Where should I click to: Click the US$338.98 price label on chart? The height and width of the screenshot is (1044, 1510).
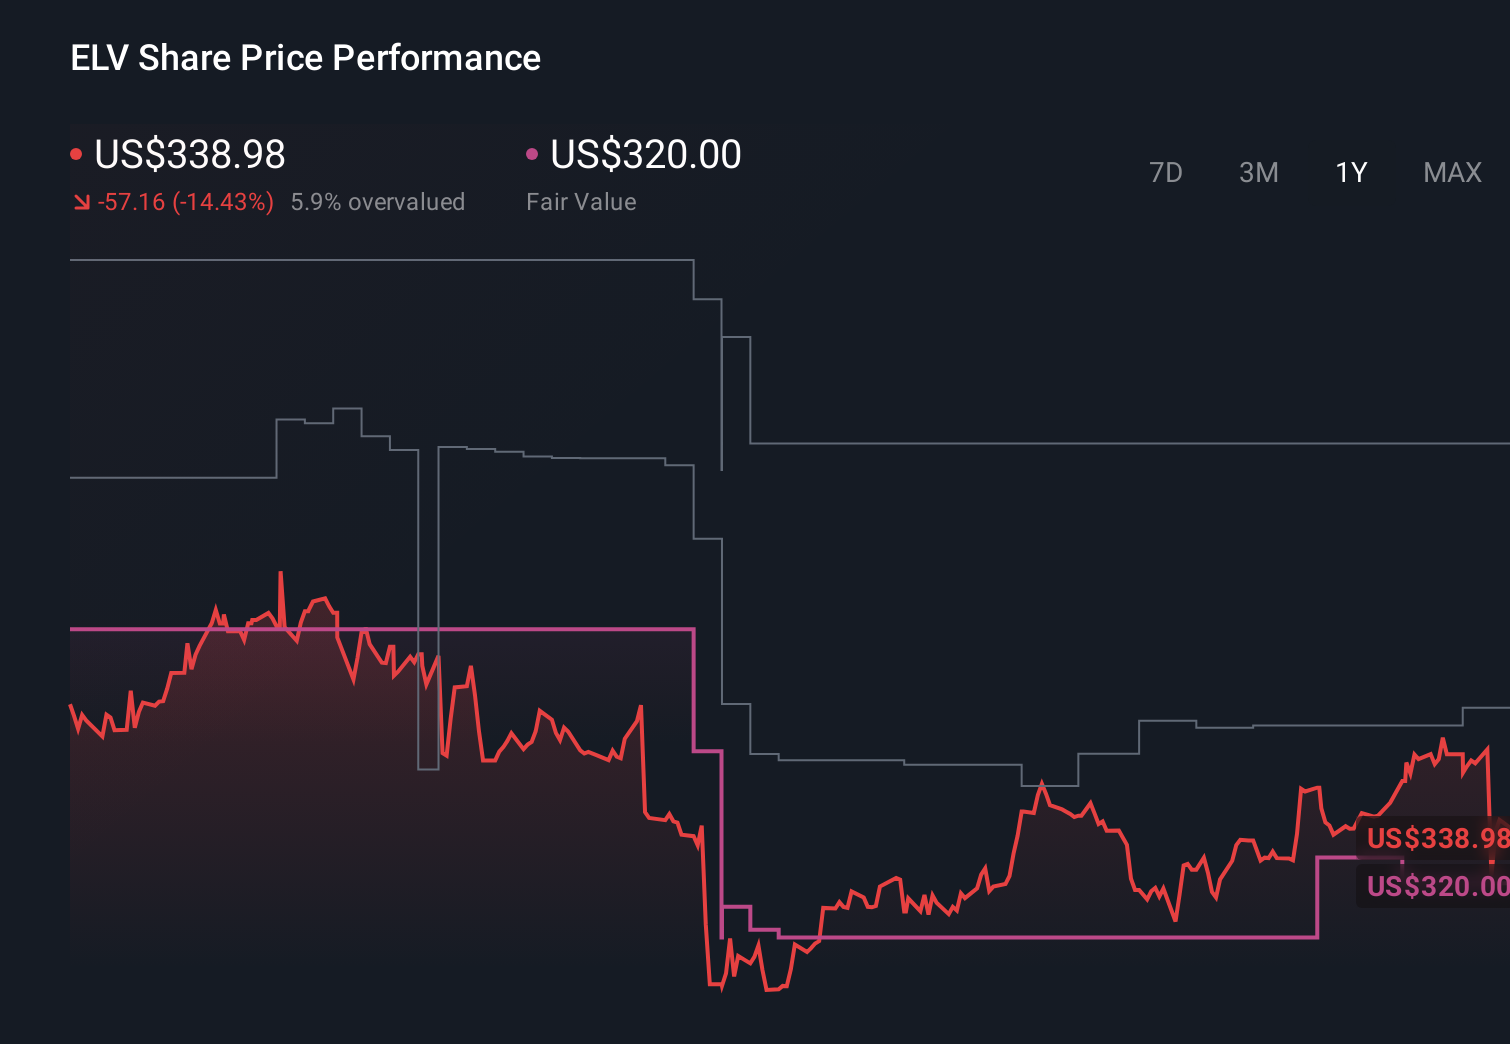[1437, 838]
